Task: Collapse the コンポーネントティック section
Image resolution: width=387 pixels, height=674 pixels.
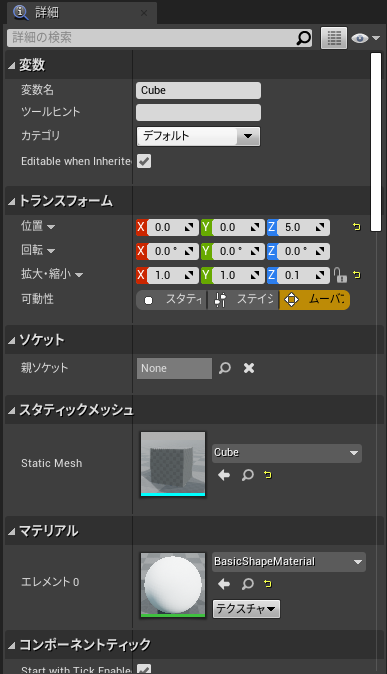Action: pos(12,645)
